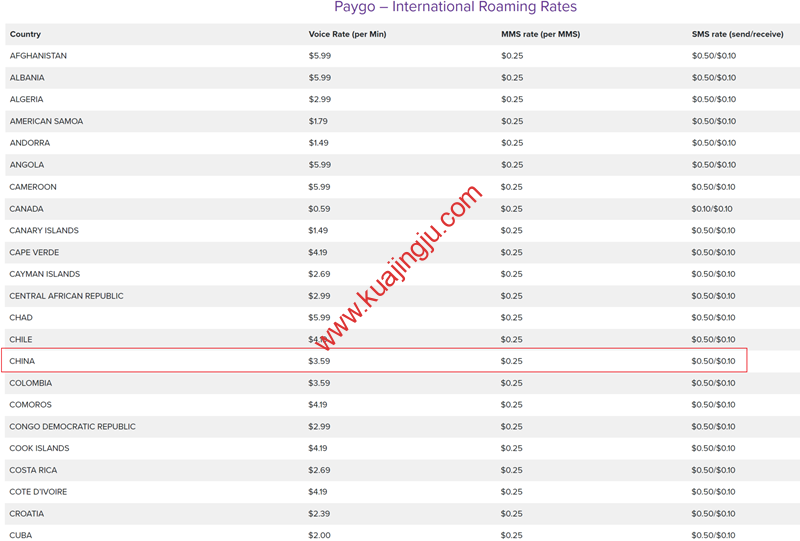Click the MMS rate in Costa Rica row
Image resolution: width=800 pixels, height=541 pixels.
[x=512, y=470]
